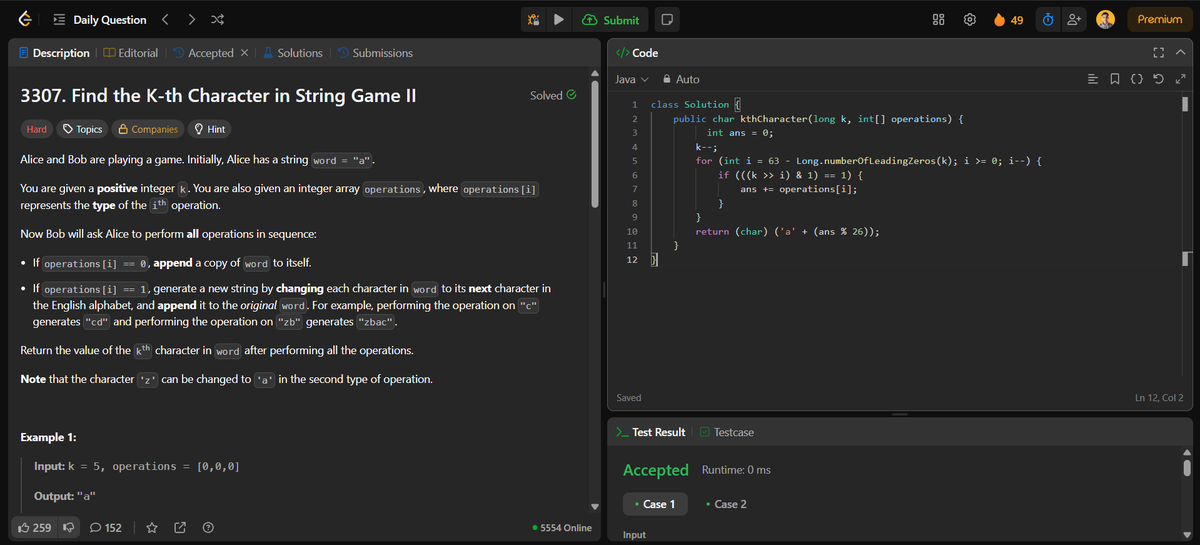Screen dimensions: 1200x545
Task: Expand editor with diagonal arrows icon
Action: pos(1180,79)
